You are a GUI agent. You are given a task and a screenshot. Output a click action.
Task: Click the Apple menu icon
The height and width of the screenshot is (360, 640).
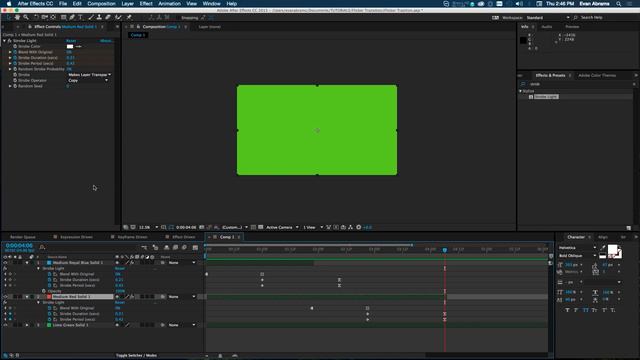(x=9, y=4)
